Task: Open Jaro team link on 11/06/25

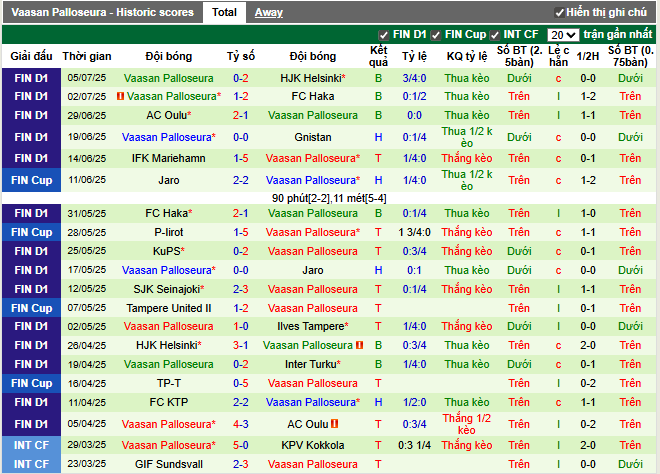Action: click(x=169, y=180)
